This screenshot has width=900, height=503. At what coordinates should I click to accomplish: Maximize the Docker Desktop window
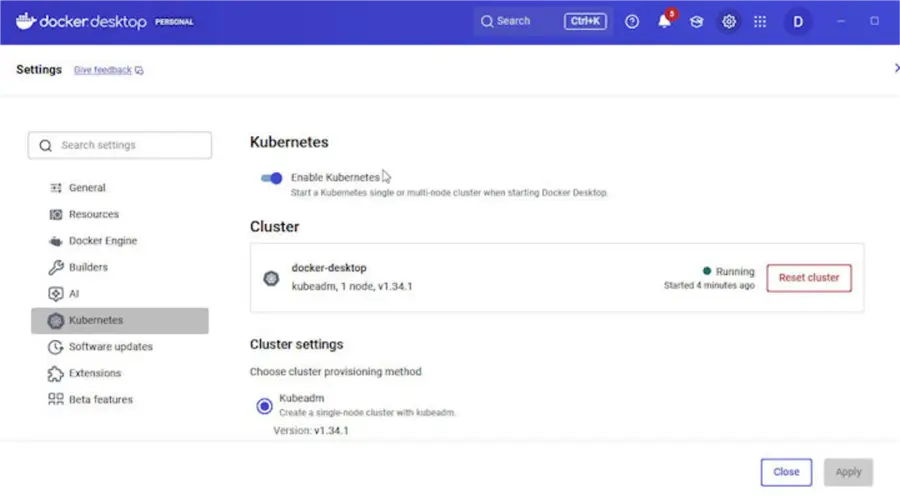click(874, 21)
